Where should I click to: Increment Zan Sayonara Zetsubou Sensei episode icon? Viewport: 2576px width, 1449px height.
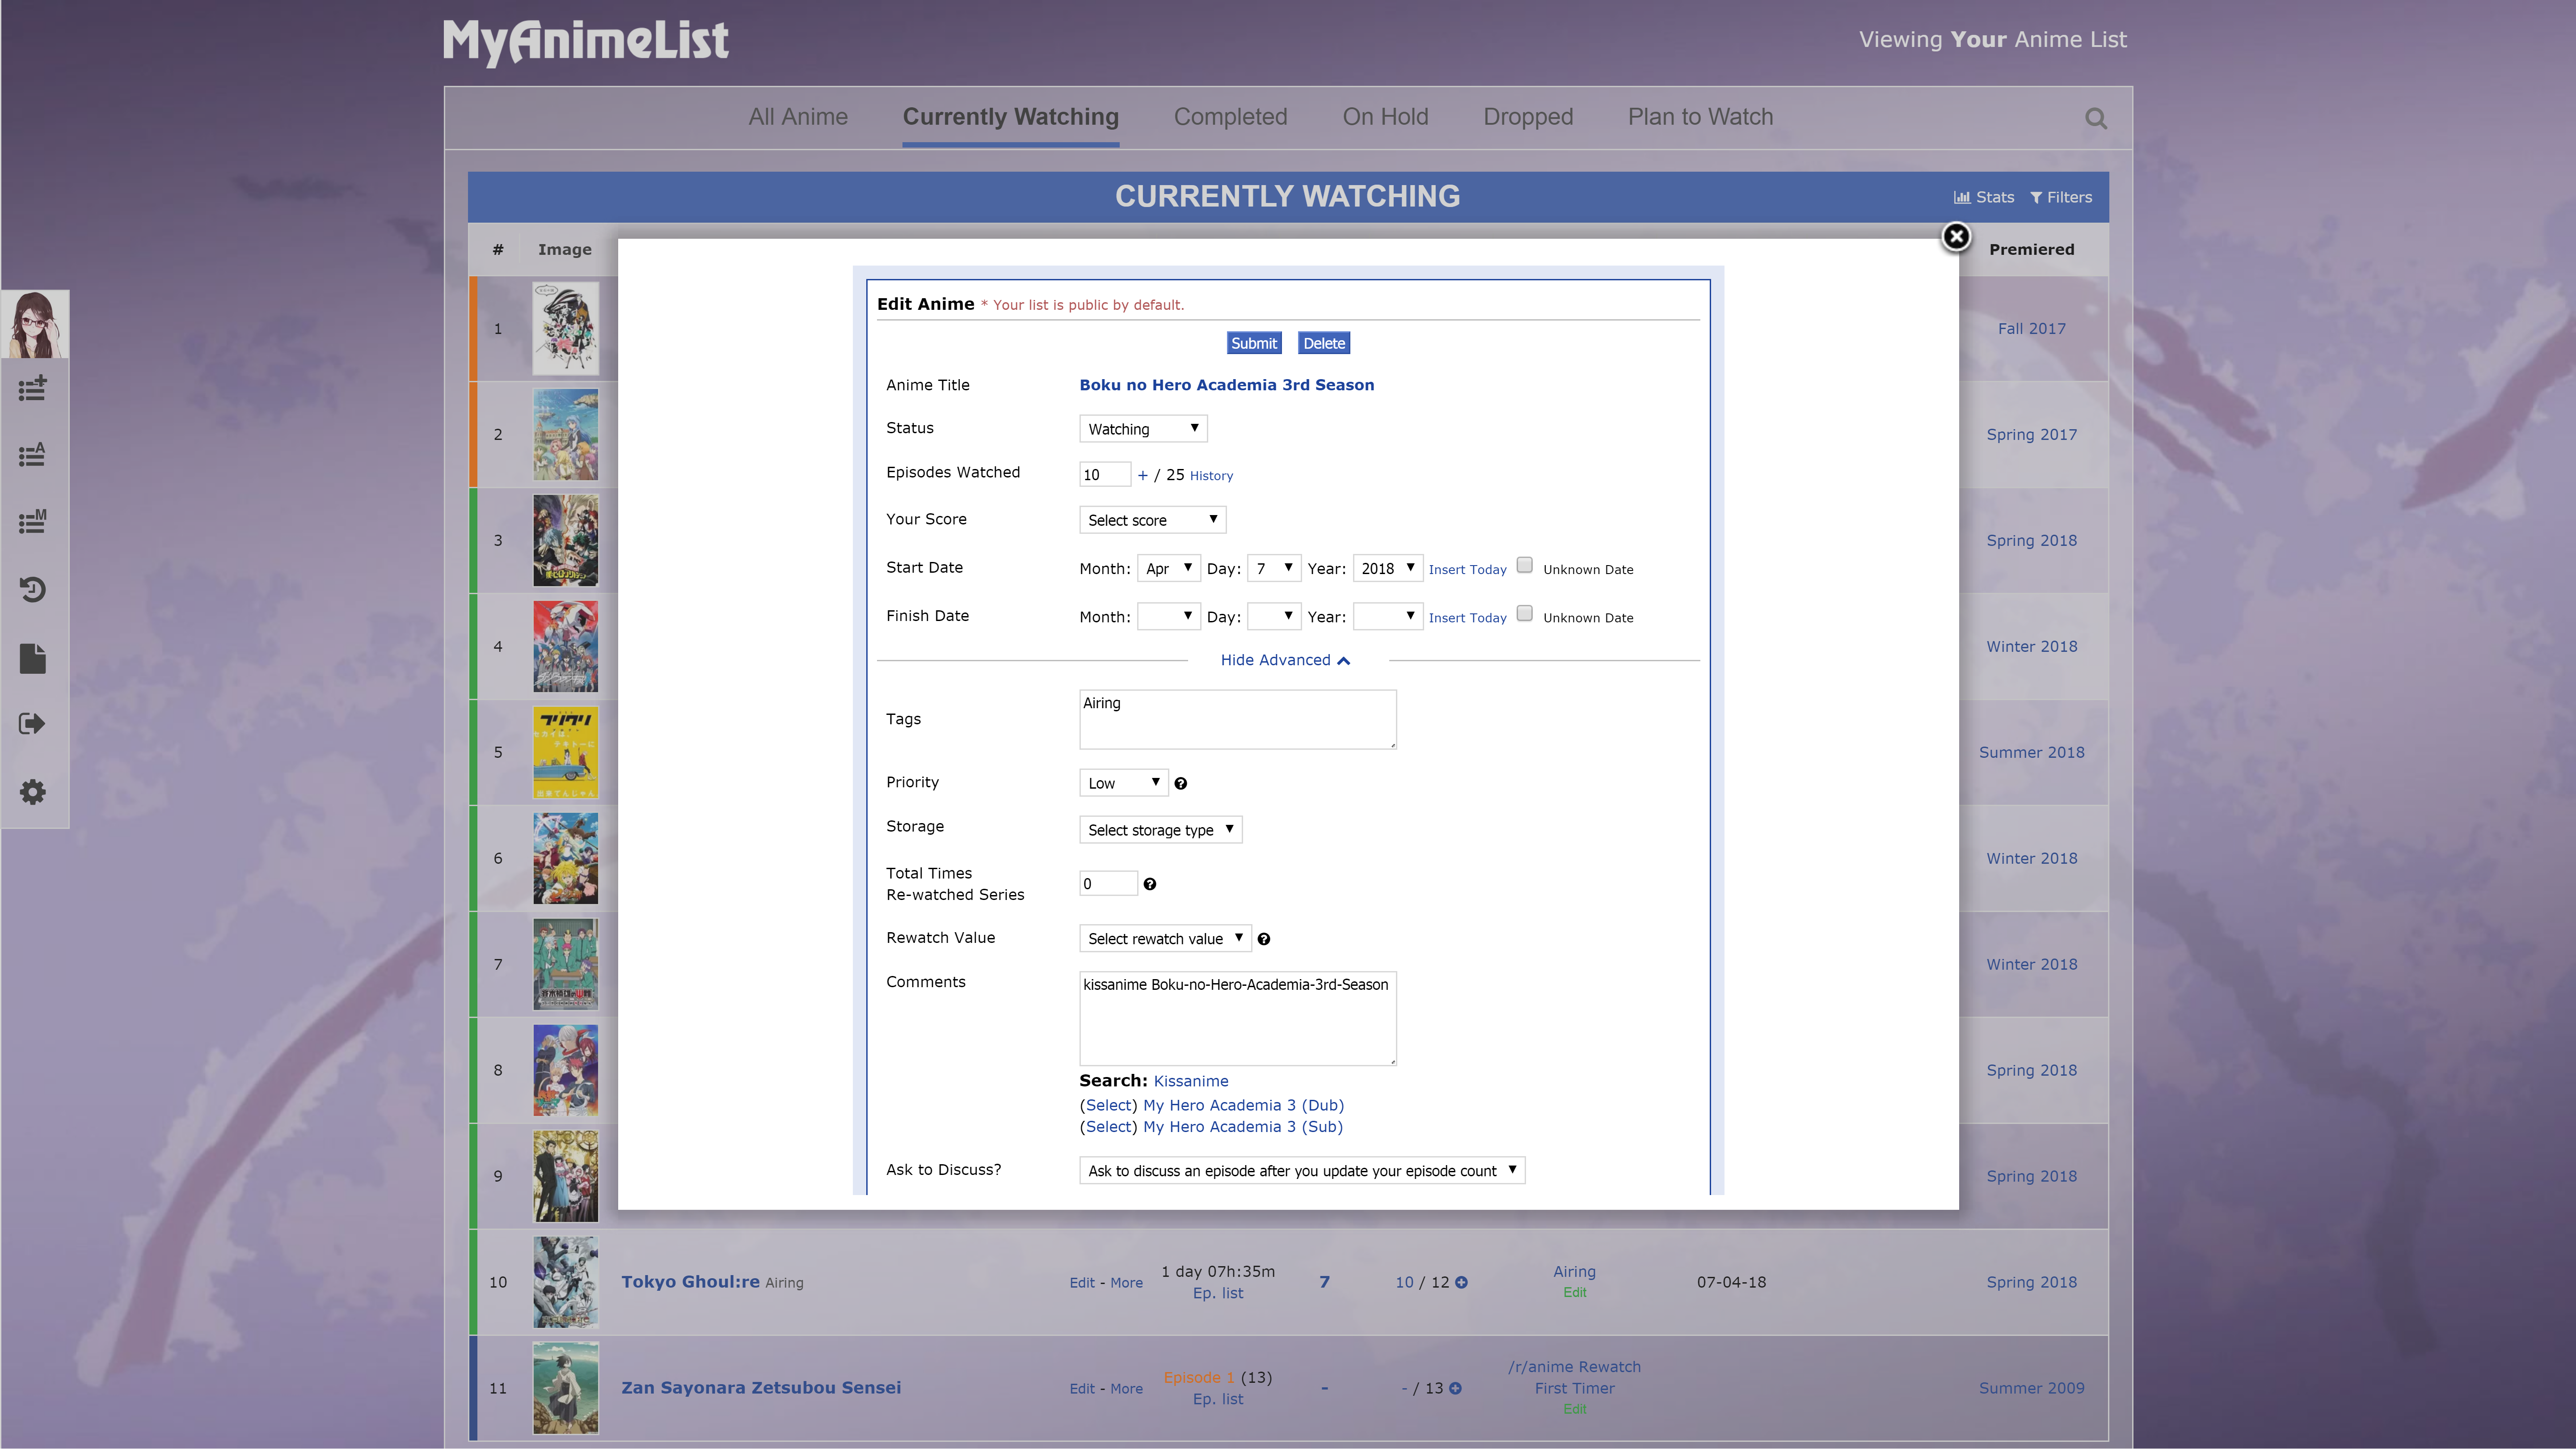(x=1455, y=1388)
